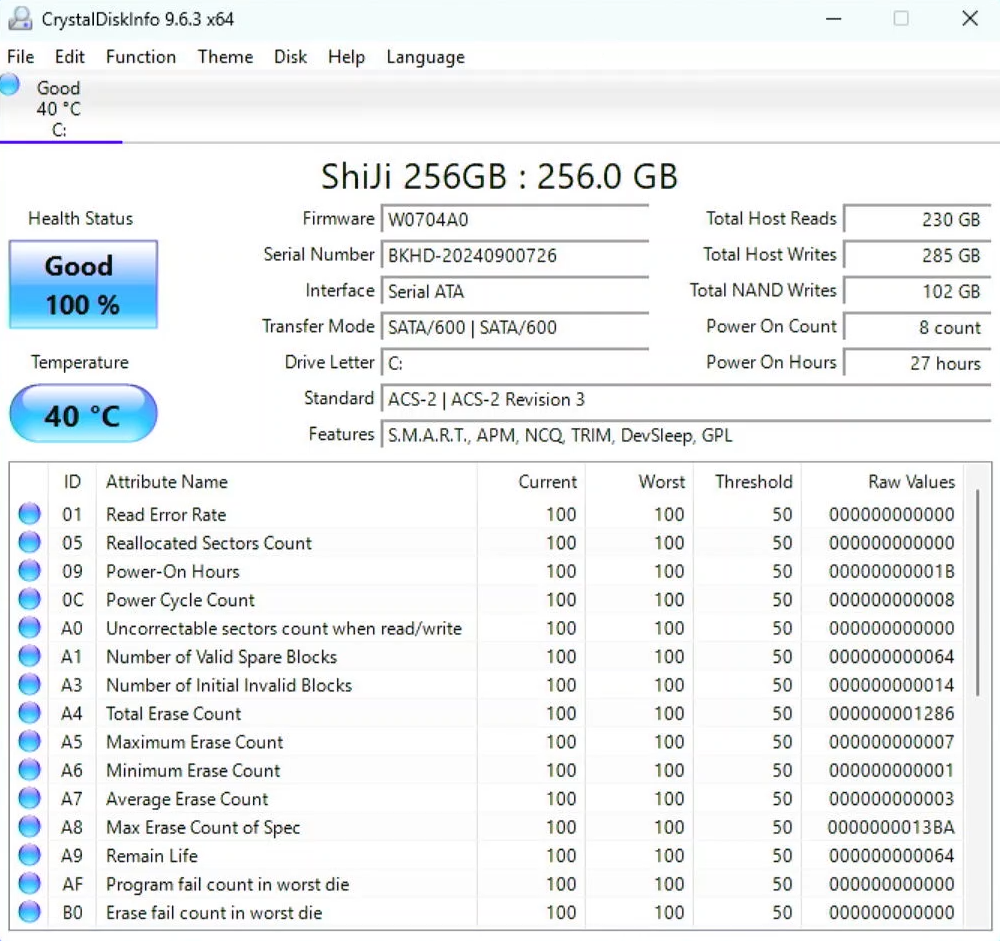
Task: Click raw value 0000000013BA for Max Erase Count
Action: pos(891,827)
